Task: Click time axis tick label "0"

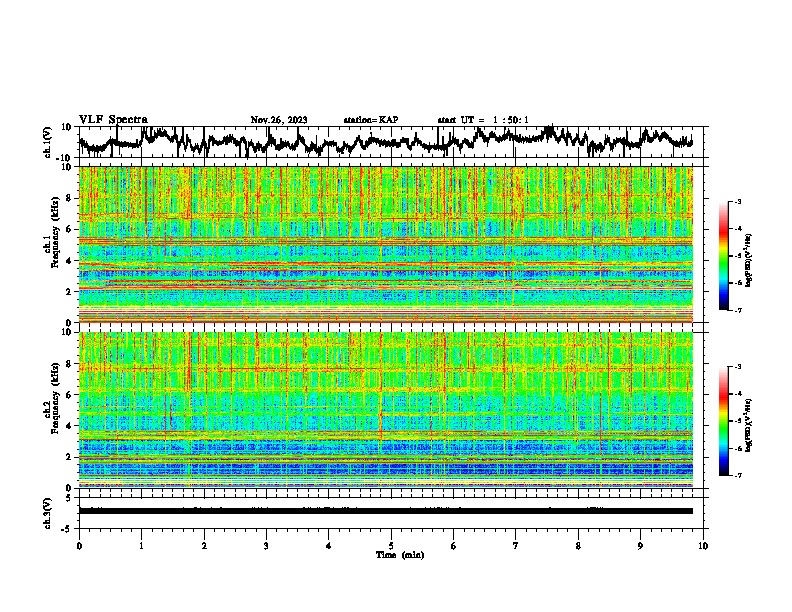Action: click(79, 546)
